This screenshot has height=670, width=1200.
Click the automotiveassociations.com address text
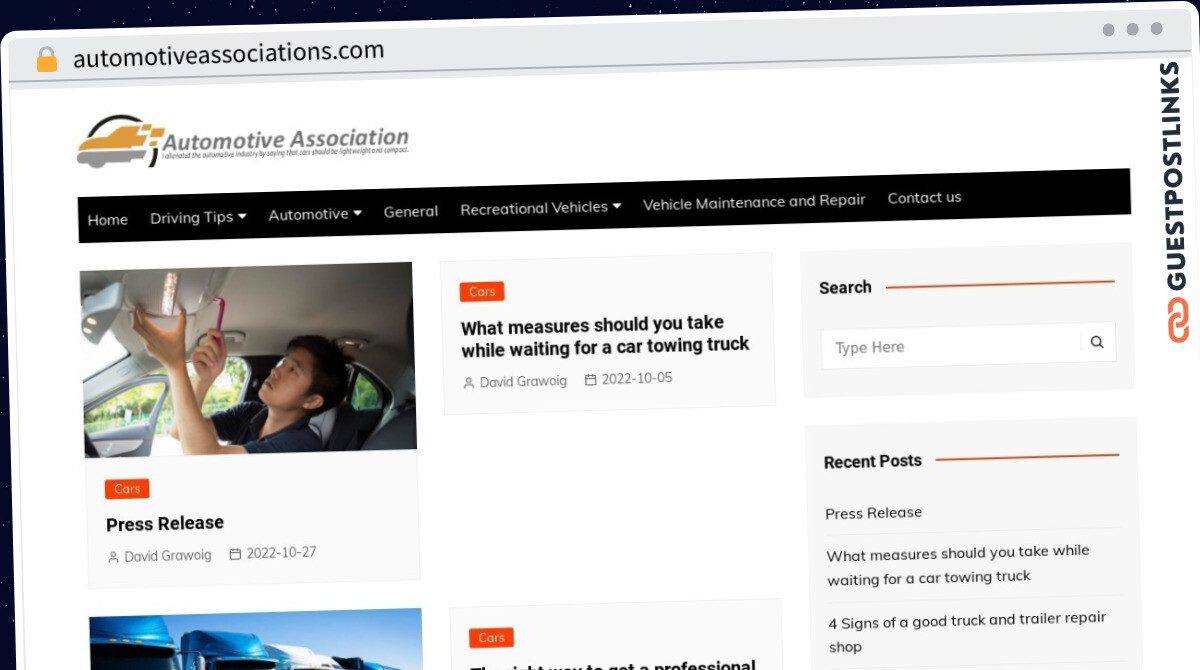[x=229, y=54]
